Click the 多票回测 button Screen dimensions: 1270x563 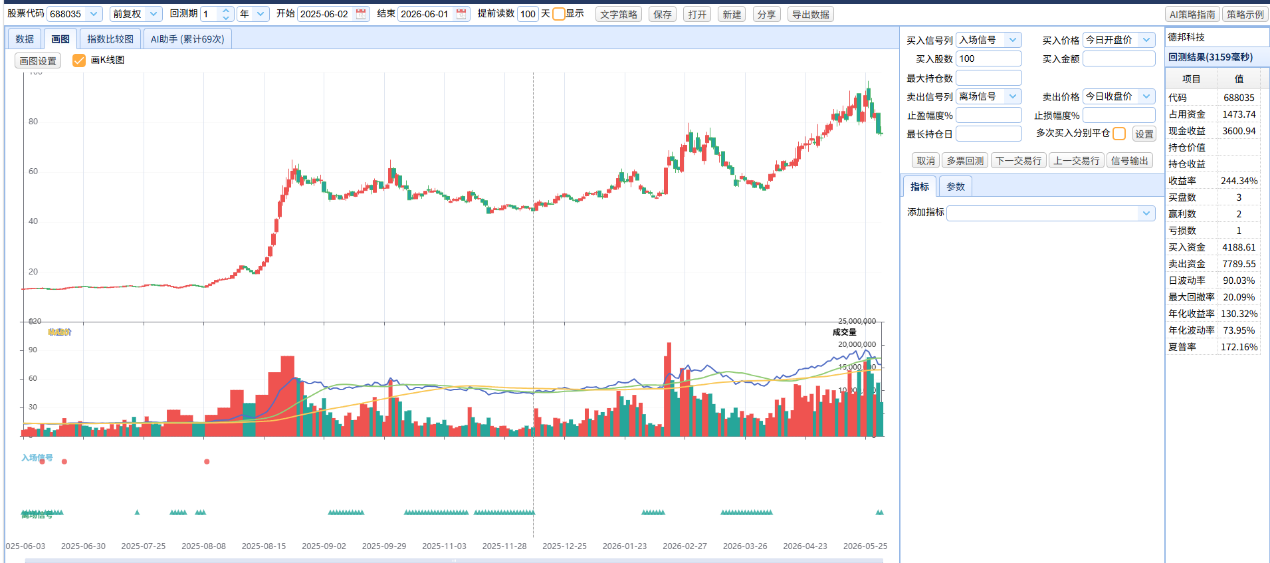click(964, 160)
